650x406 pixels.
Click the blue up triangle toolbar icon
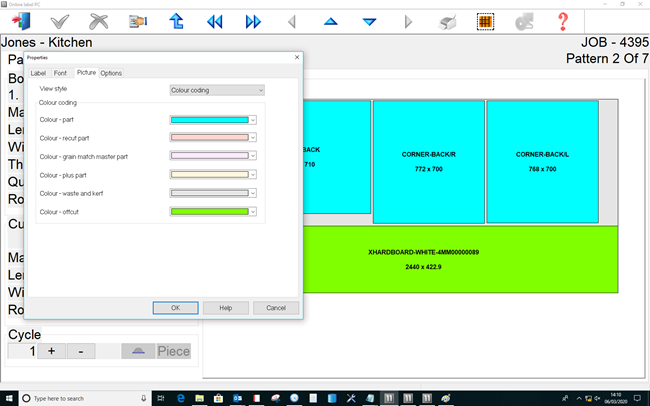(x=331, y=20)
